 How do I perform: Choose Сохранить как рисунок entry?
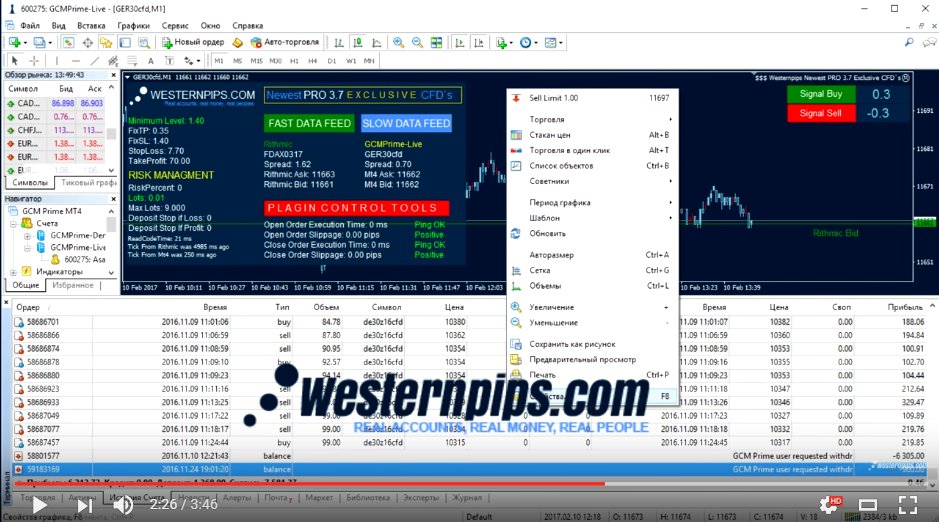pos(593,344)
